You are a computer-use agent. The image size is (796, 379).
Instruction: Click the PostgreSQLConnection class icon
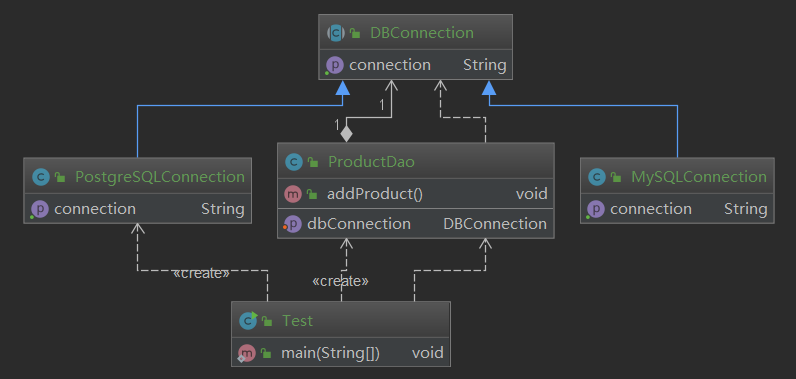(41, 177)
